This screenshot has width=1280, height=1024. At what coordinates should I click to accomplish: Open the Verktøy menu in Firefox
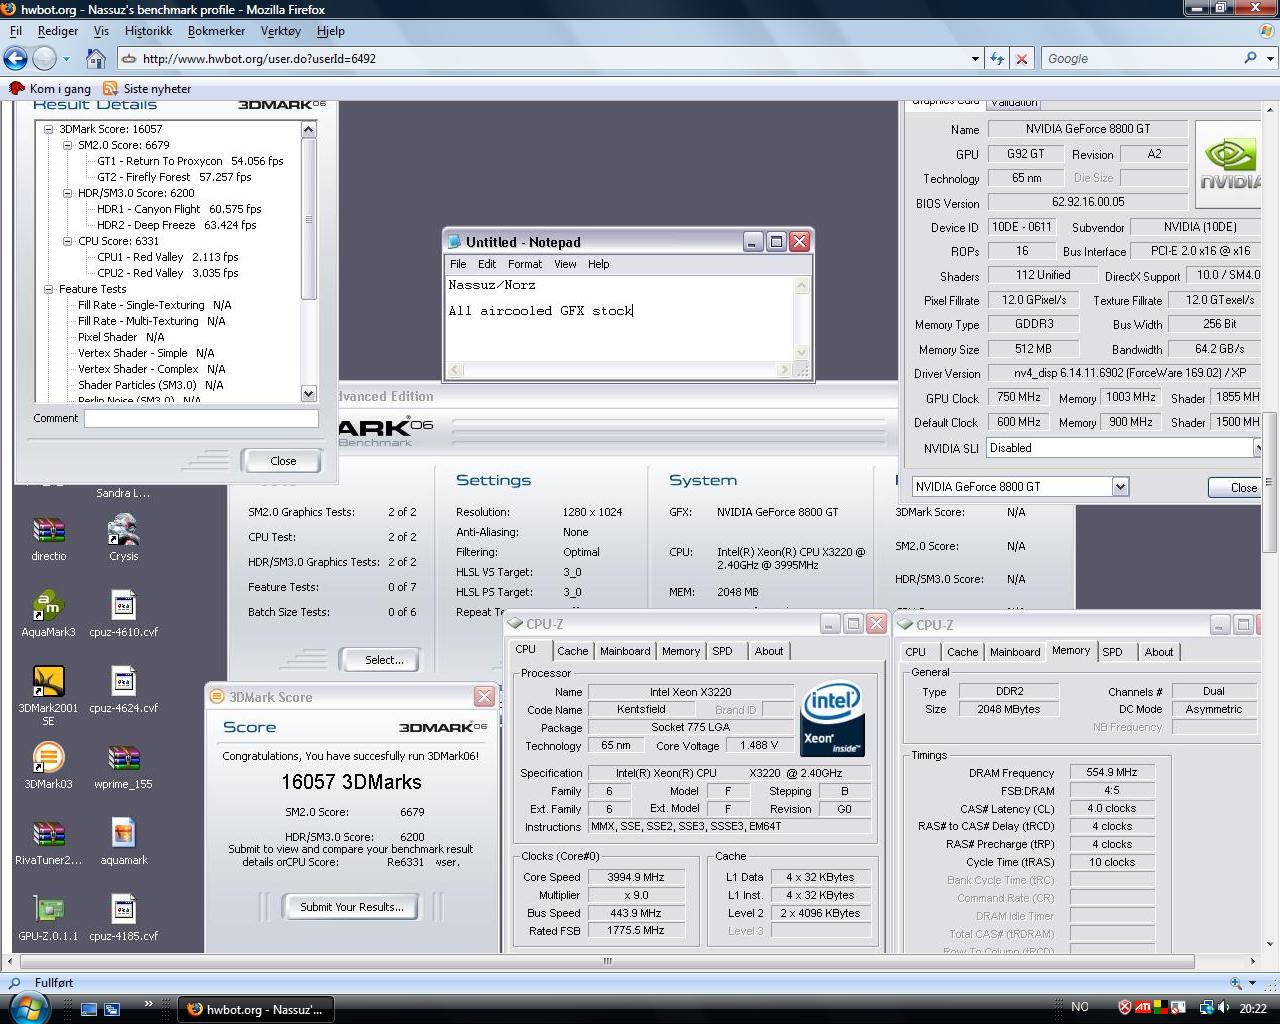[x=280, y=31]
